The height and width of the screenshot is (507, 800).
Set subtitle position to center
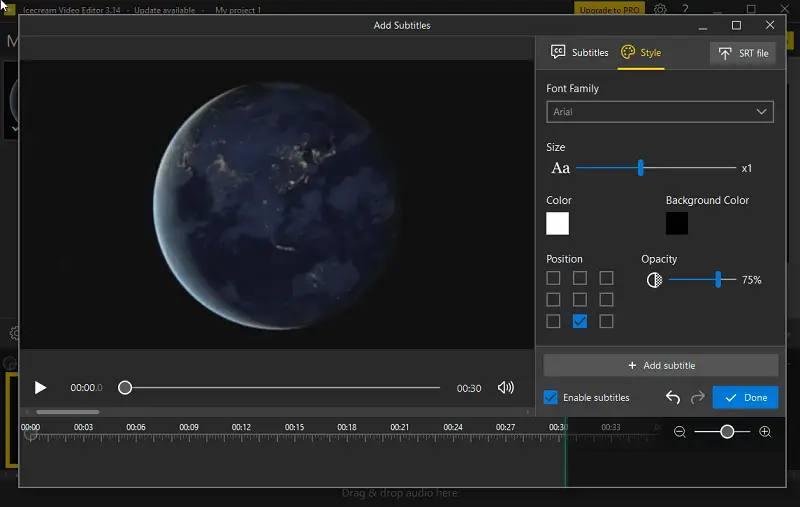point(580,299)
